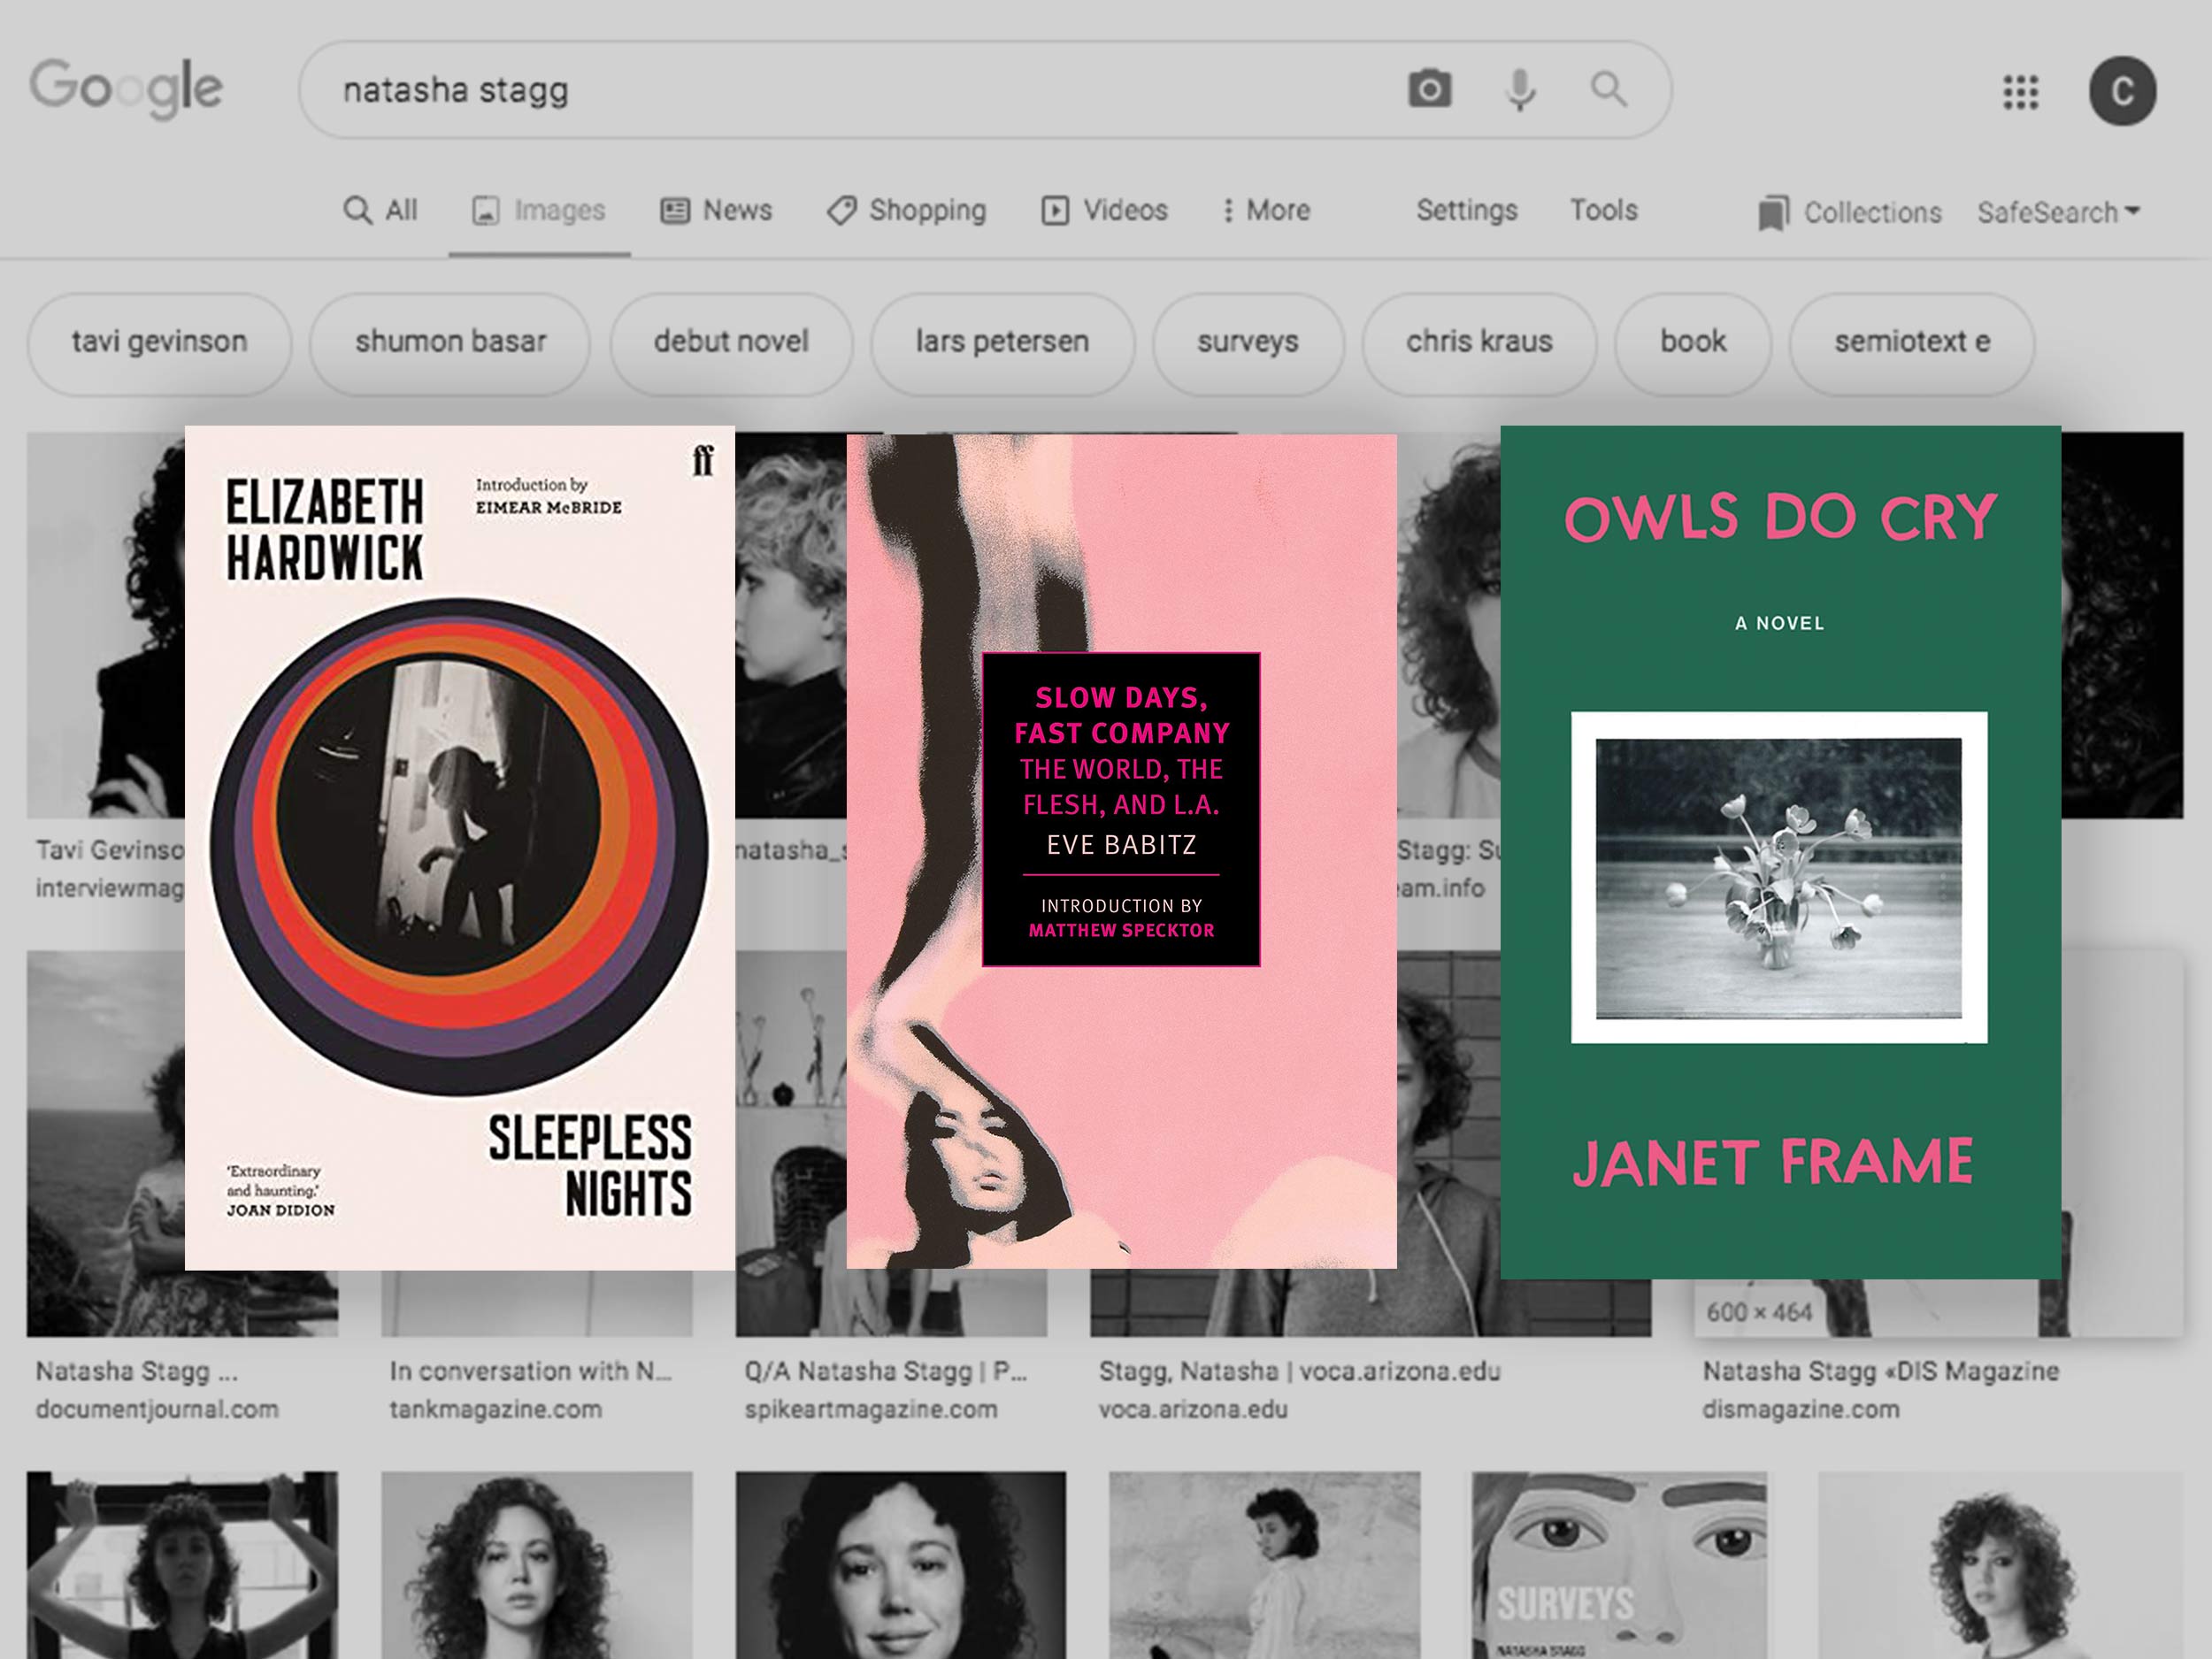Viewport: 2212px width, 1659px height.
Task: Filter by semiotext e chip
Action: (x=1911, y=343)
